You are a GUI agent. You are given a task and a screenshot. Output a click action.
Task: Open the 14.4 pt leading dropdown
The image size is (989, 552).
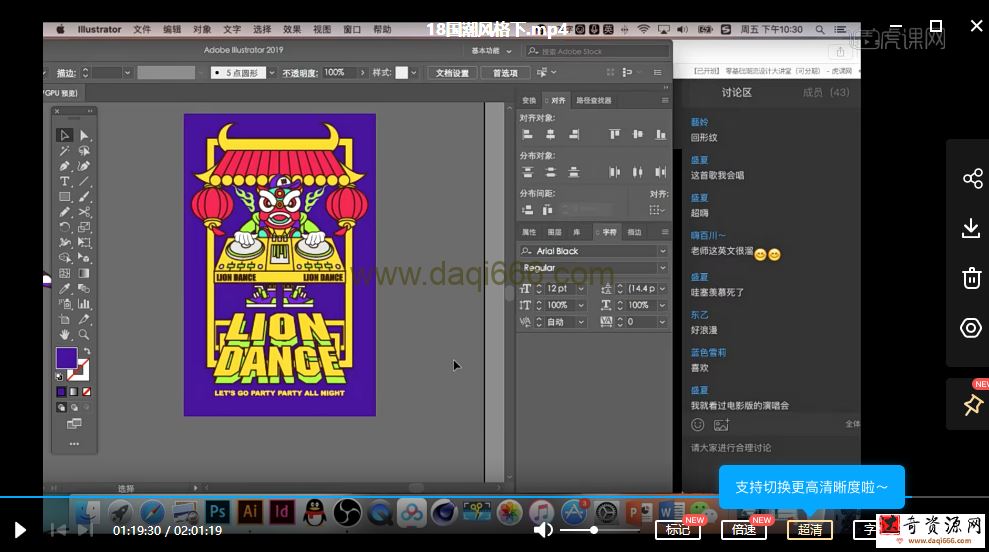click(x=662, y=288)
